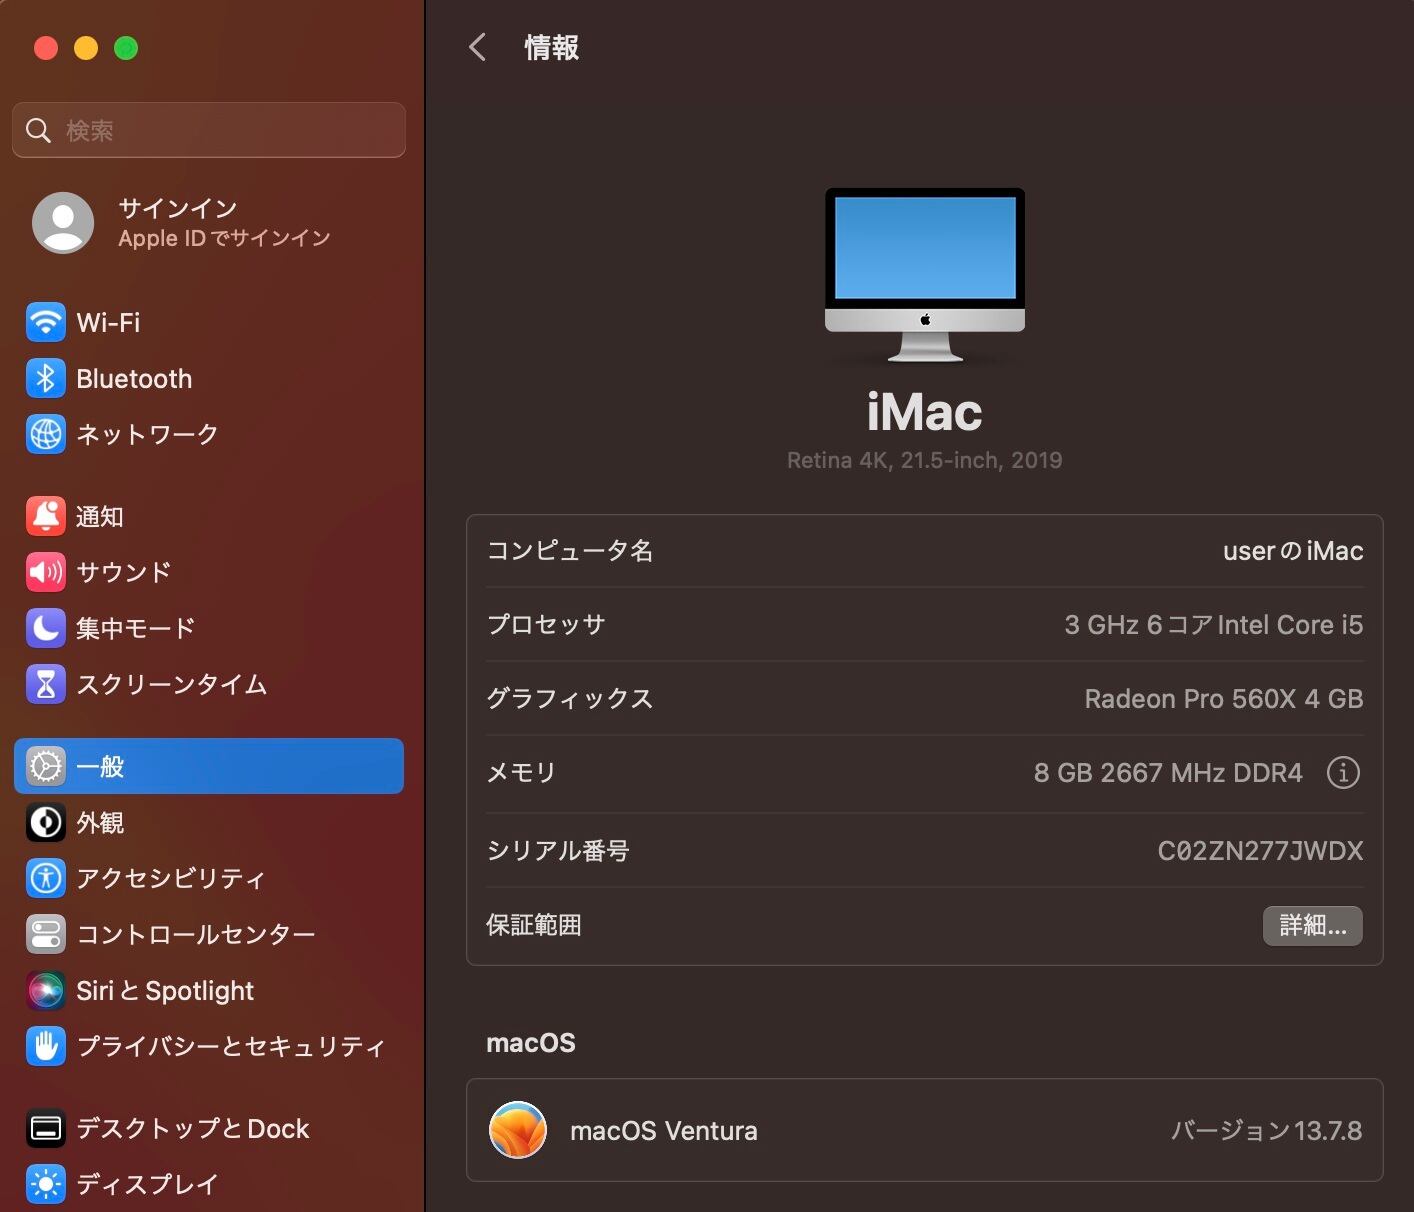
Task: Sign in via Apple ID でサインイン
Action: click(x=224, y=238)
